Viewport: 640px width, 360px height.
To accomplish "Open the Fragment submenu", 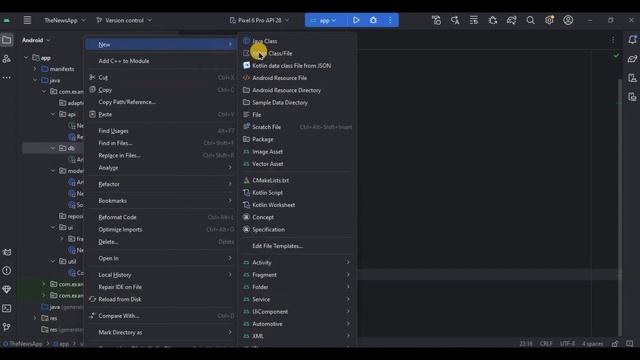I will (x=297, y=275).
